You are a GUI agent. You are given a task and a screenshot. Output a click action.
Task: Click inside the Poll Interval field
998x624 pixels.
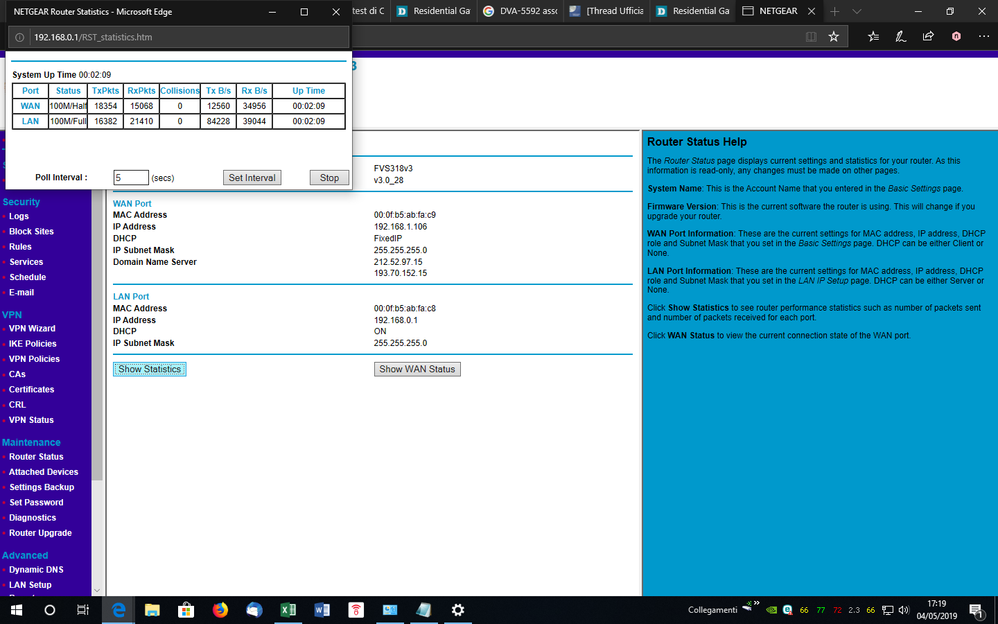click(131, 177)
